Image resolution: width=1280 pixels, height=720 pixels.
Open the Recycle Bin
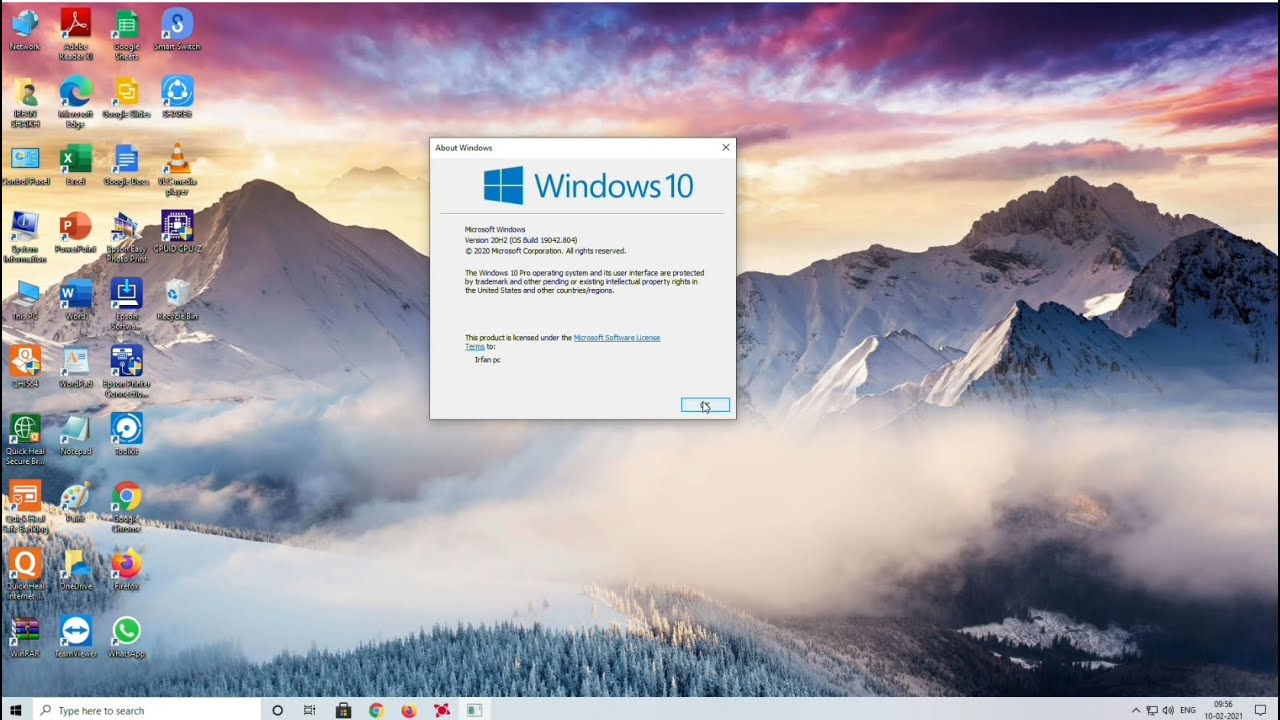tap(177, 300)
